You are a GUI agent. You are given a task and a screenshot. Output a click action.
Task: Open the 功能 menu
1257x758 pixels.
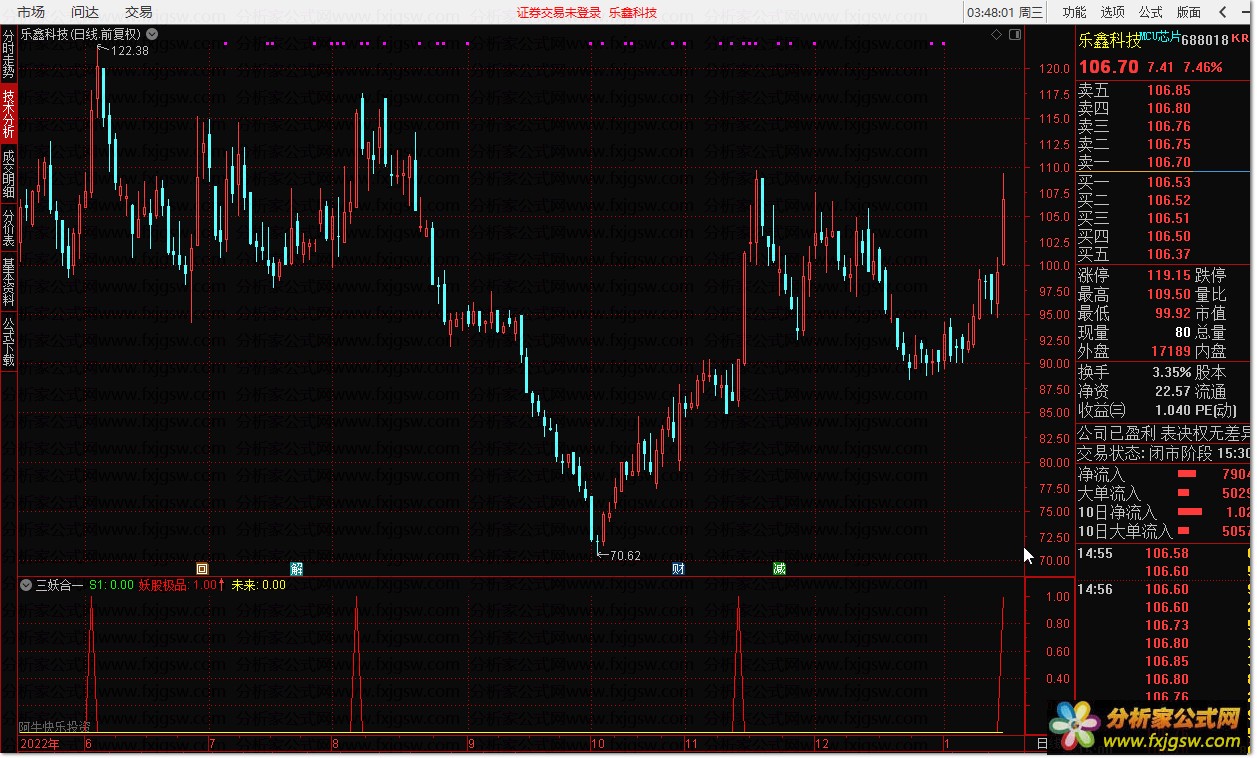tap(1074, 12)
